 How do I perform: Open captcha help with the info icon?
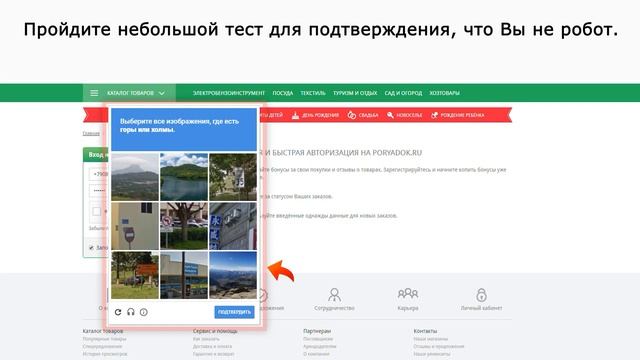pos(144,312)
